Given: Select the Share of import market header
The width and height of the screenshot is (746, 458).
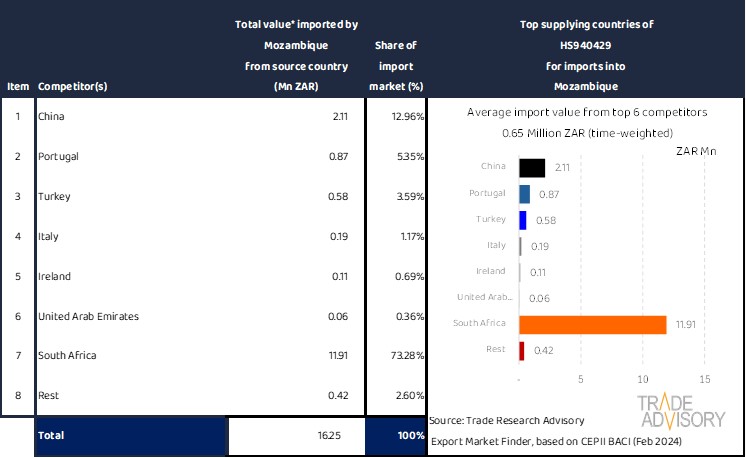Looking at the screenshot, I should tap(396, 66).
